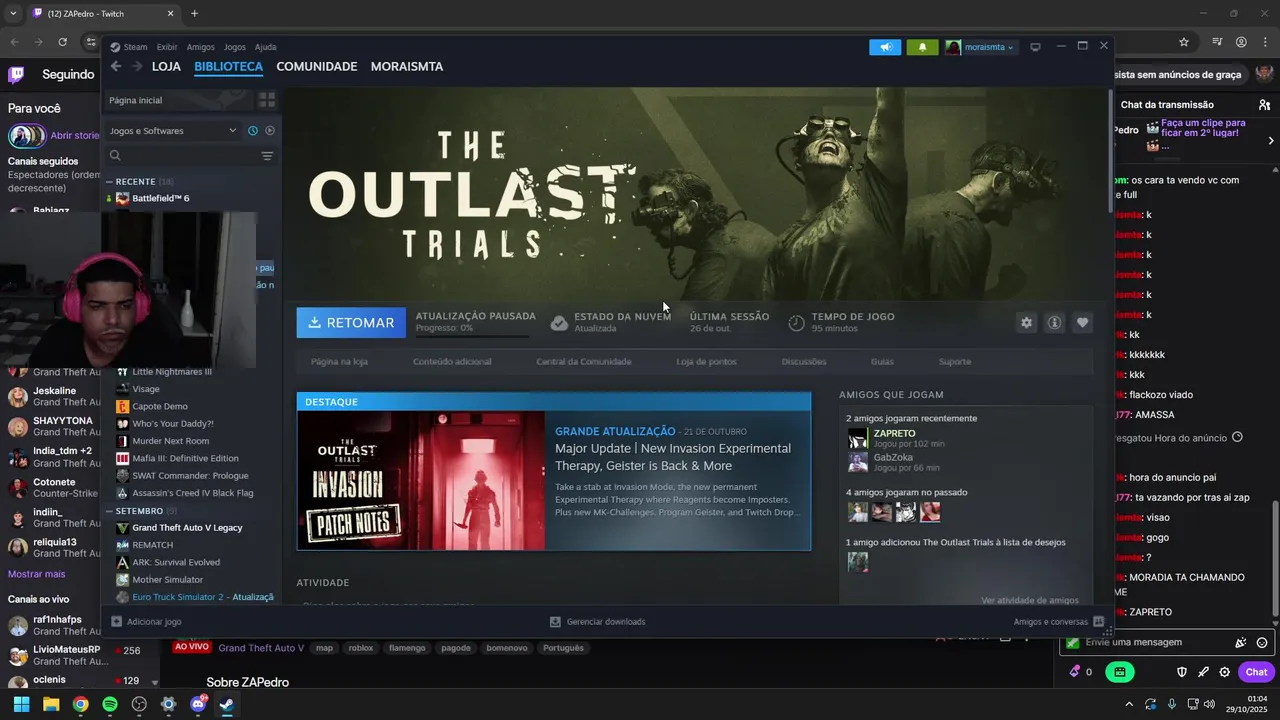Click Ver atividade de amigos
1280x720 pixels.
click(x=1030, y=600)
